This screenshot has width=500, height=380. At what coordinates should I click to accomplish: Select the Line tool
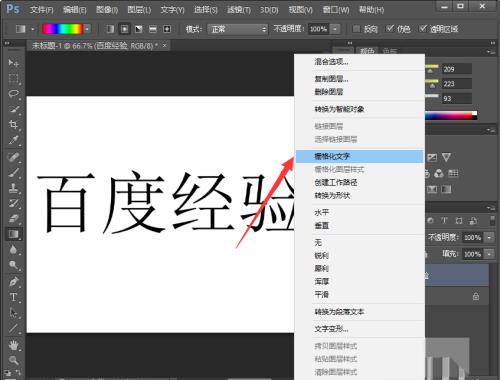(13, 328)
